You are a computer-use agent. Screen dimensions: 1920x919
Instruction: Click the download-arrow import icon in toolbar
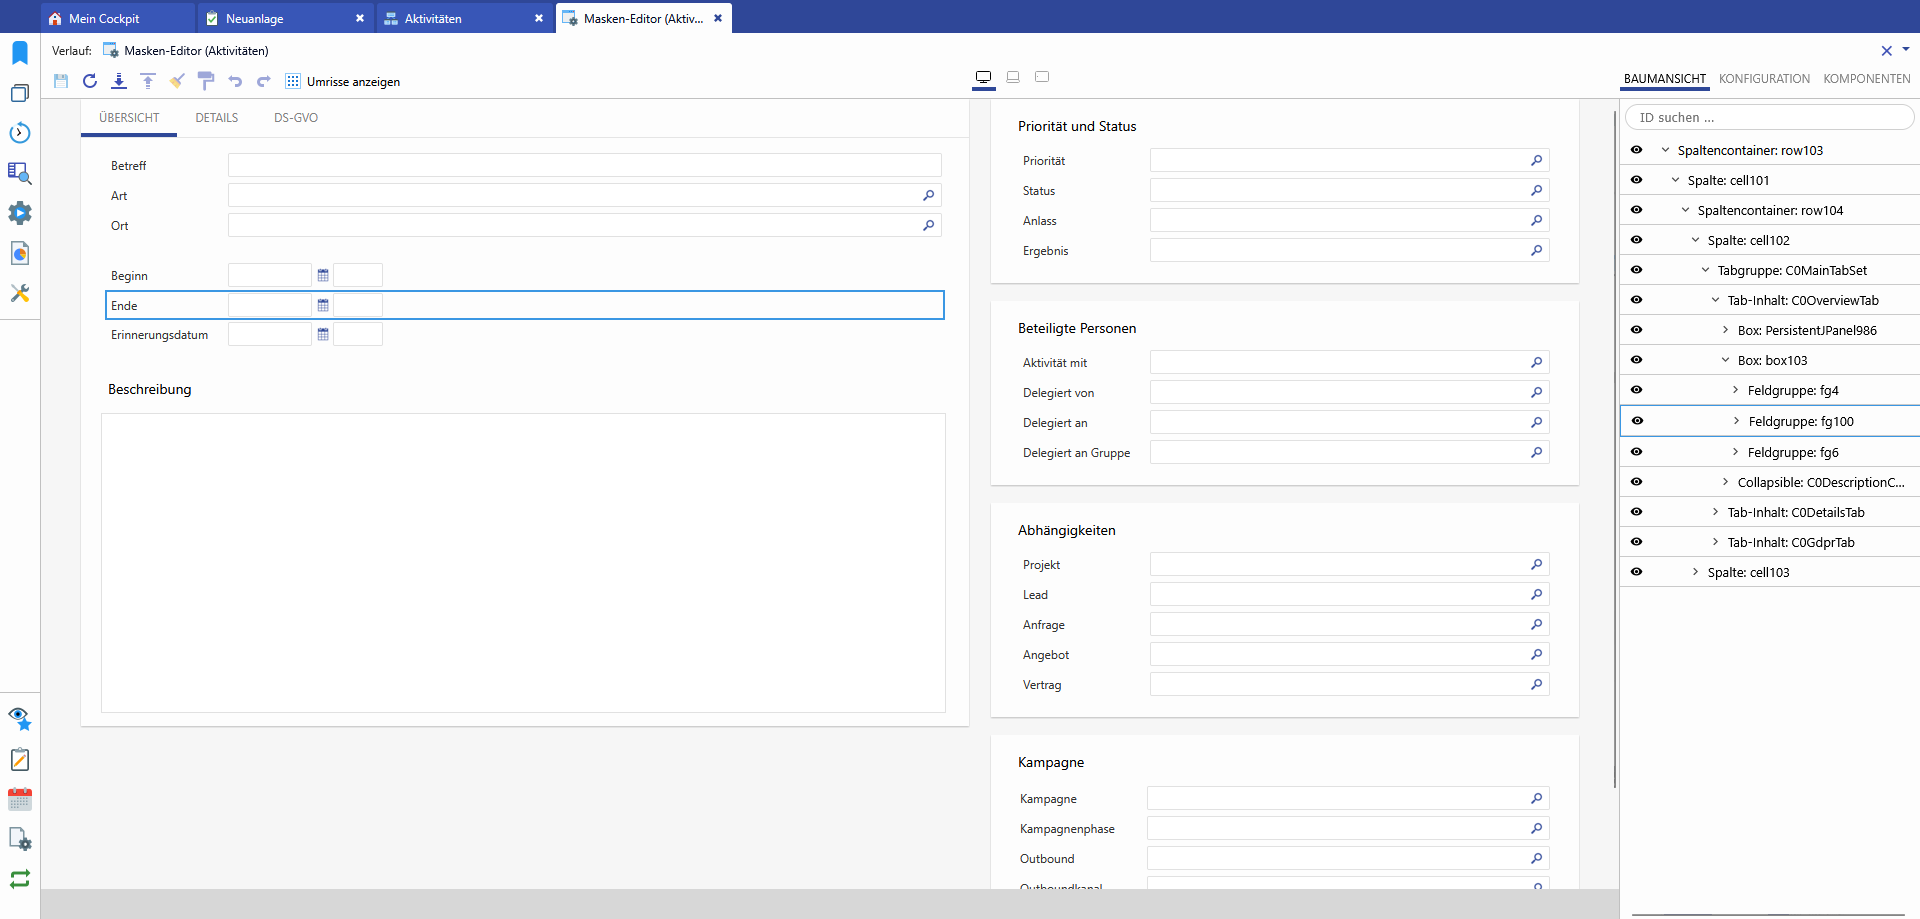(119, 81)
